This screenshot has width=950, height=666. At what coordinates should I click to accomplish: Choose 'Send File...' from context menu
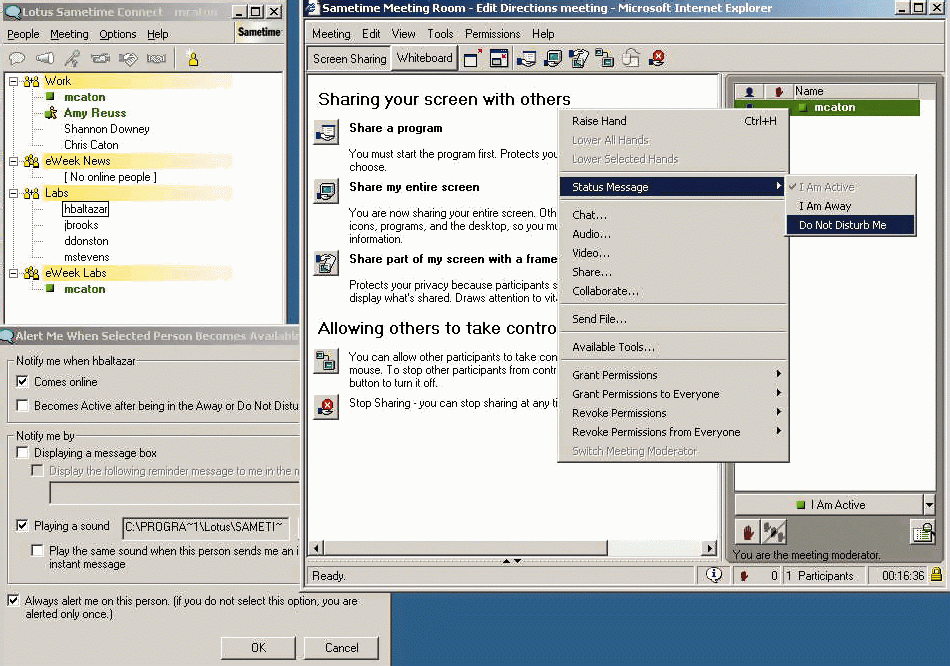click(673, 319)
